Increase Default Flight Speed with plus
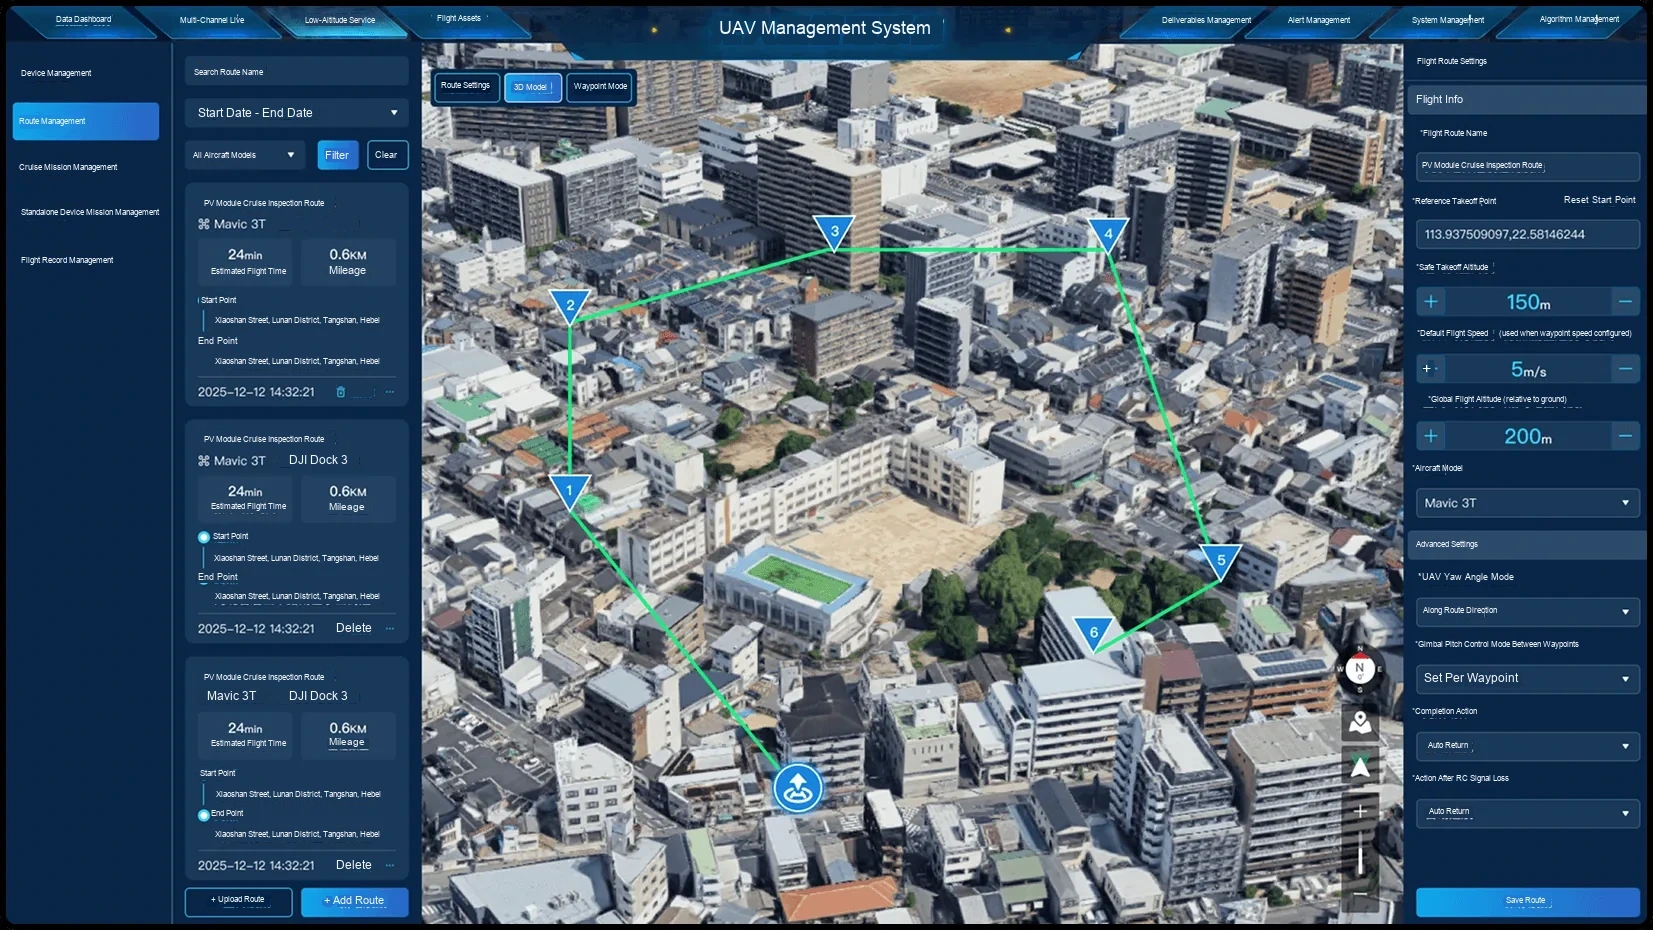The width and height of the screenshot is (1653, 930). click(x=1427, y=369)
